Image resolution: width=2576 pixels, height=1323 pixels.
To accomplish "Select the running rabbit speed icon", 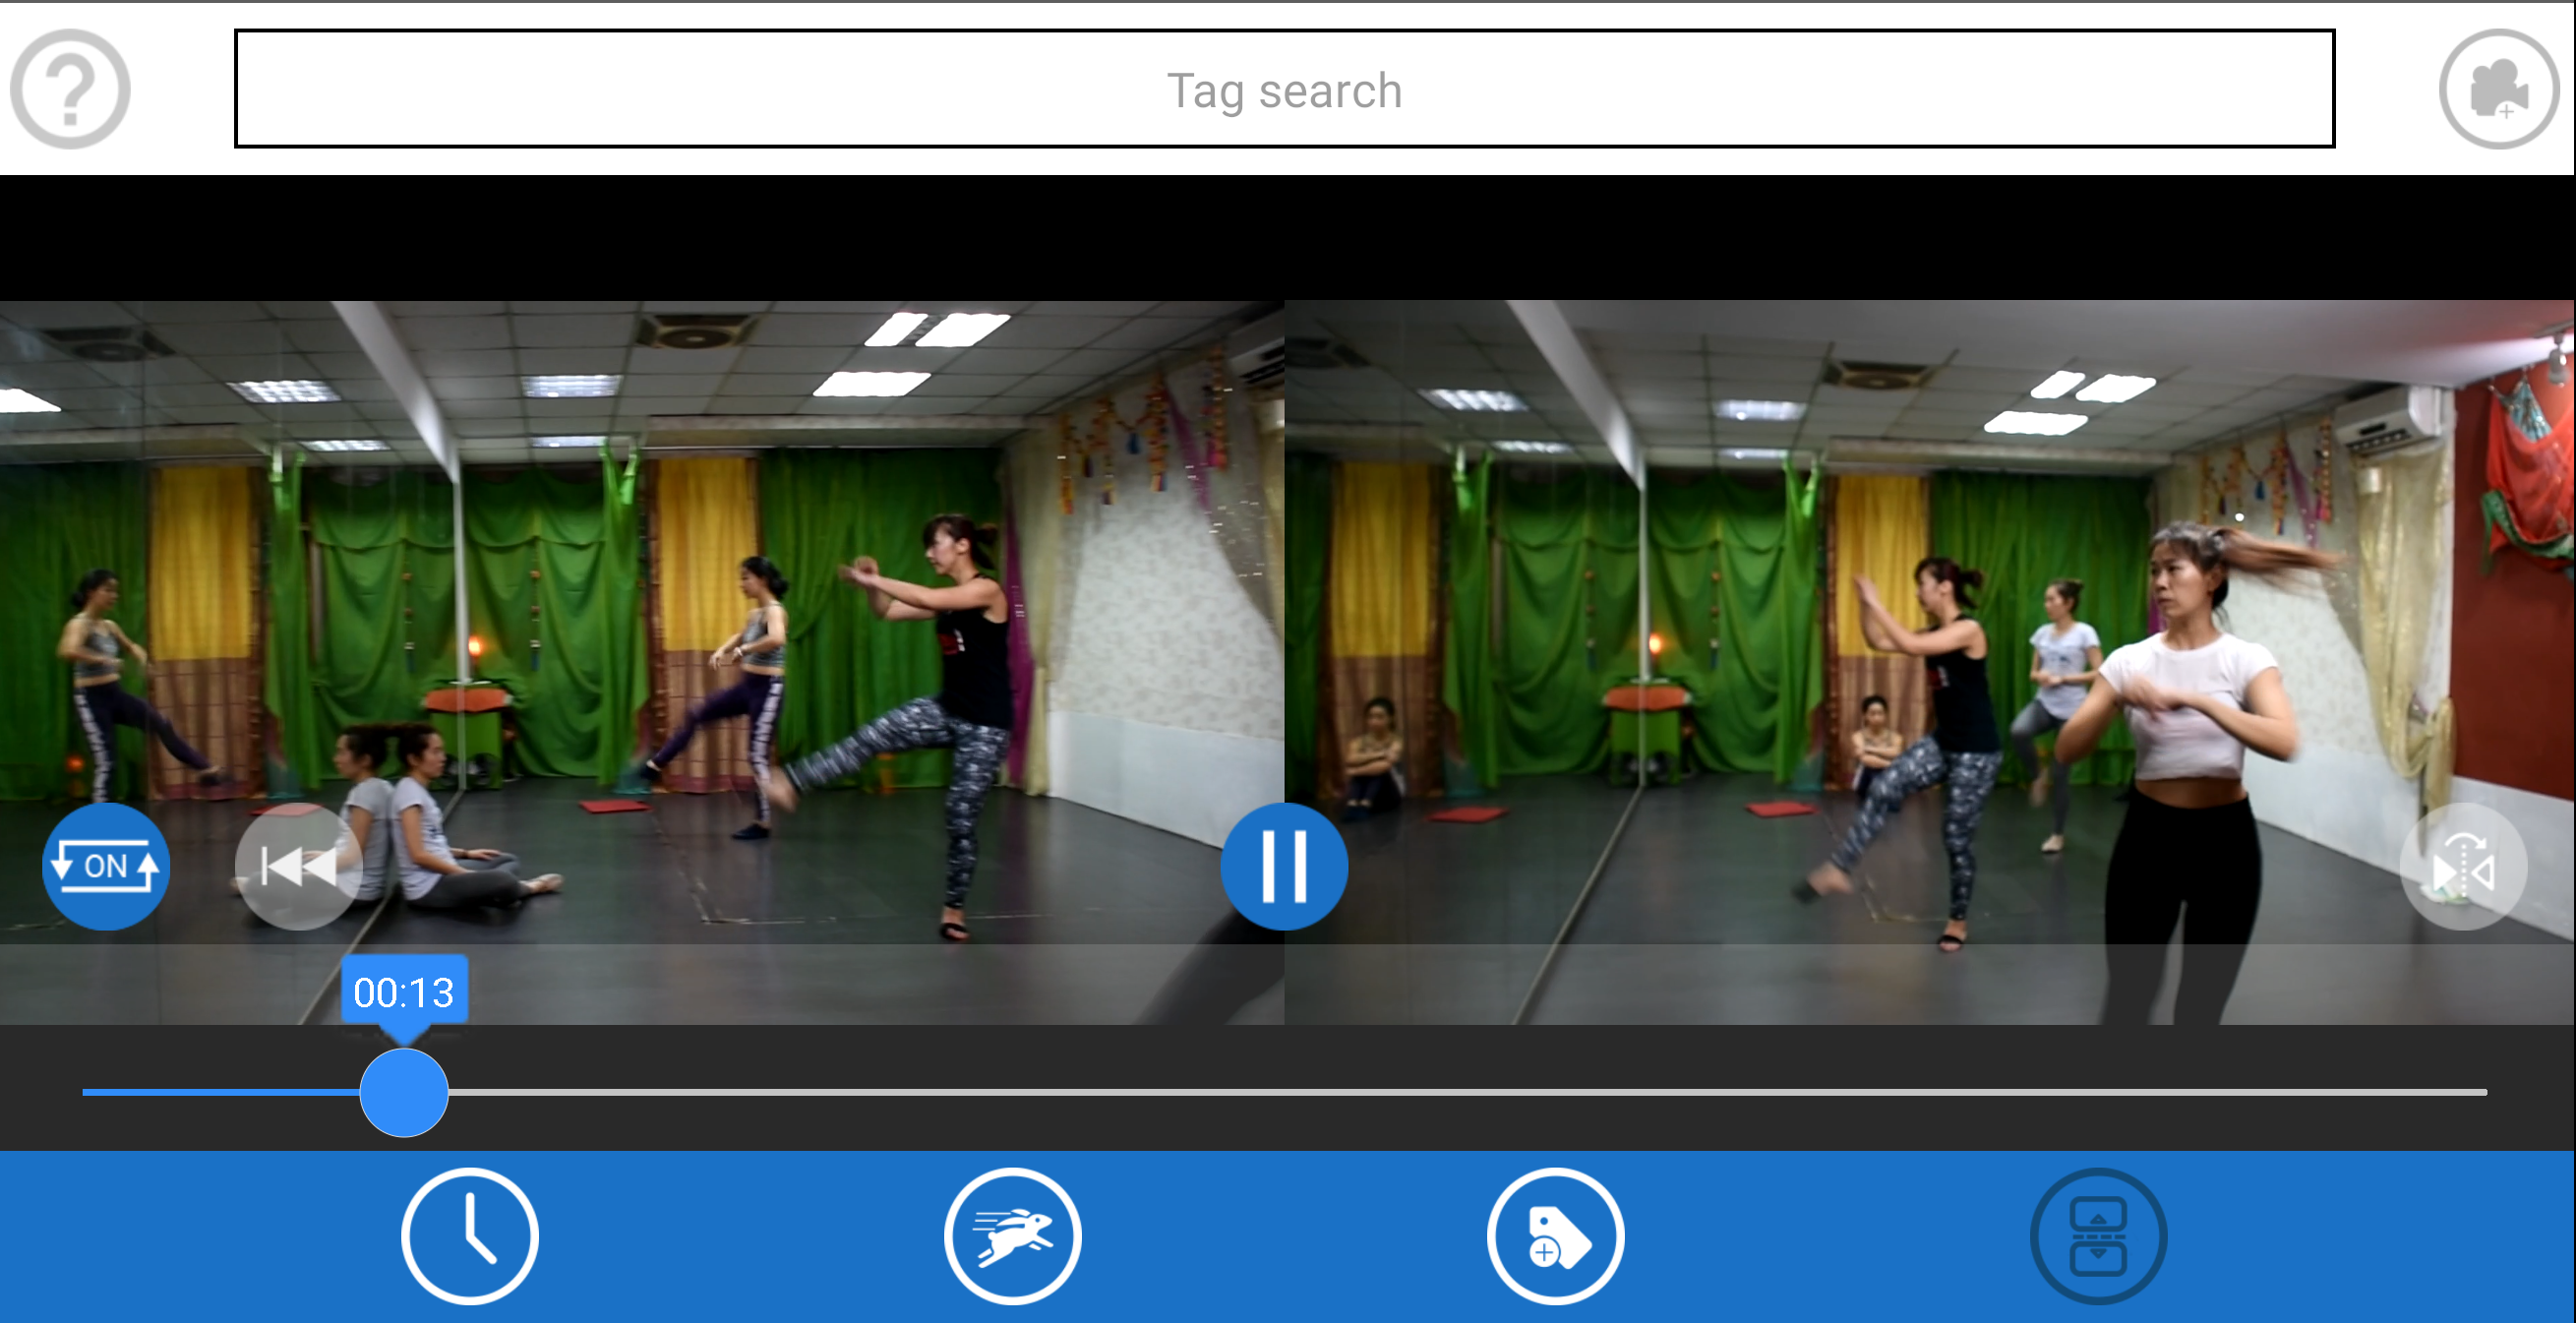I will tap(1012, 1236).
